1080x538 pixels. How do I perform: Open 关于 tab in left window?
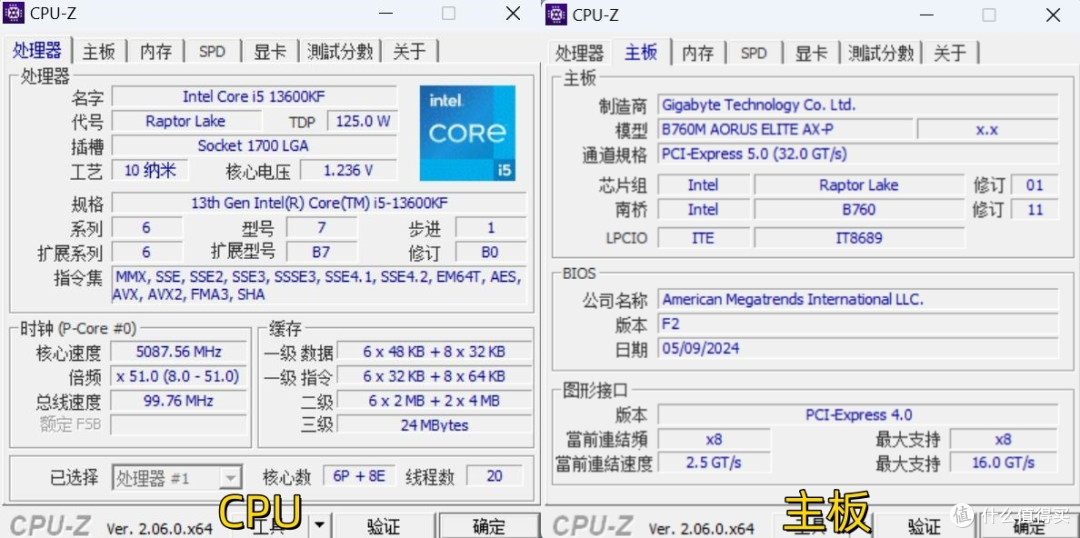[x=410, y=52]
